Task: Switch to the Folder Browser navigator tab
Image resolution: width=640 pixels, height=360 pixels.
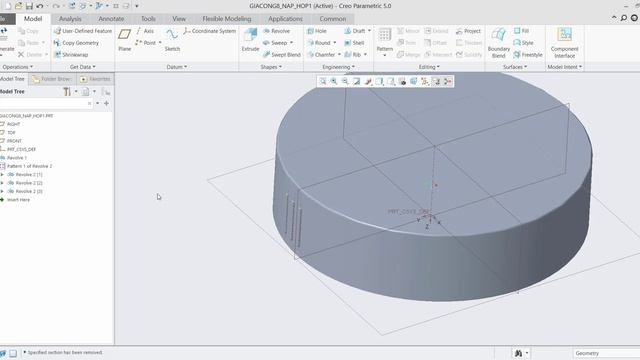Action: (x=52, y=79)
